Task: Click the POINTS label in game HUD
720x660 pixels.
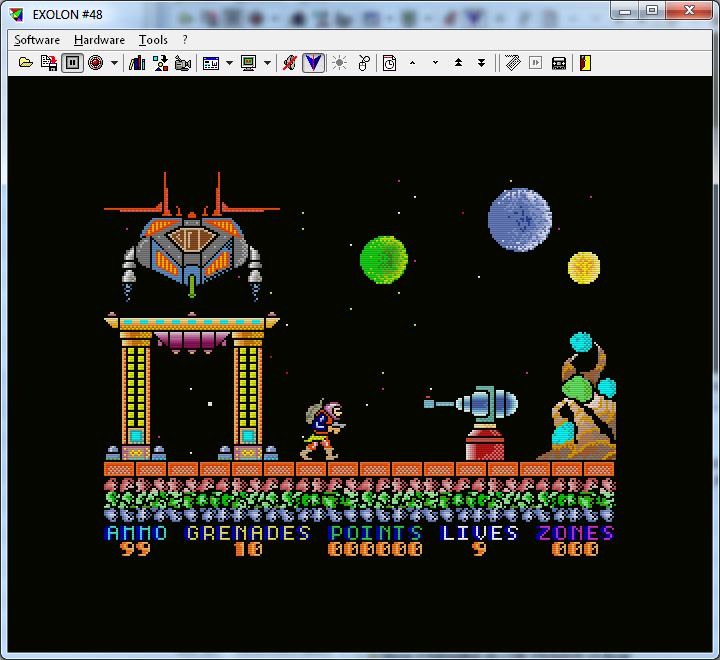Action: coord(376,533)
